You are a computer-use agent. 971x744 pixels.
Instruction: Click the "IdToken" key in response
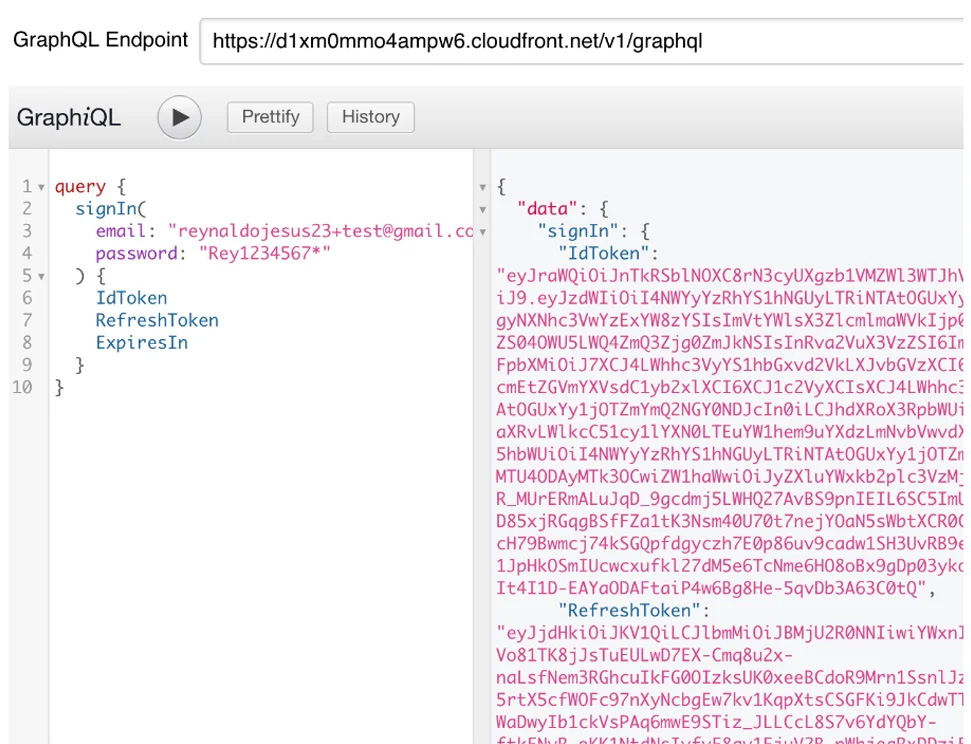(x=604, y=253)
